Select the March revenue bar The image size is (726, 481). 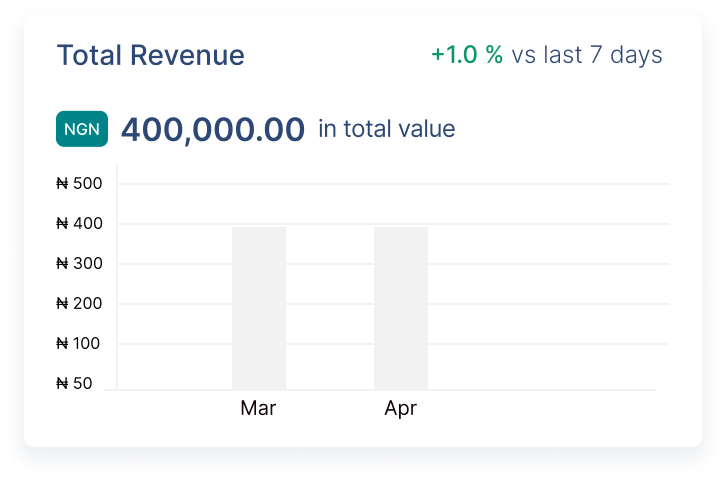(x=259, y=308)
